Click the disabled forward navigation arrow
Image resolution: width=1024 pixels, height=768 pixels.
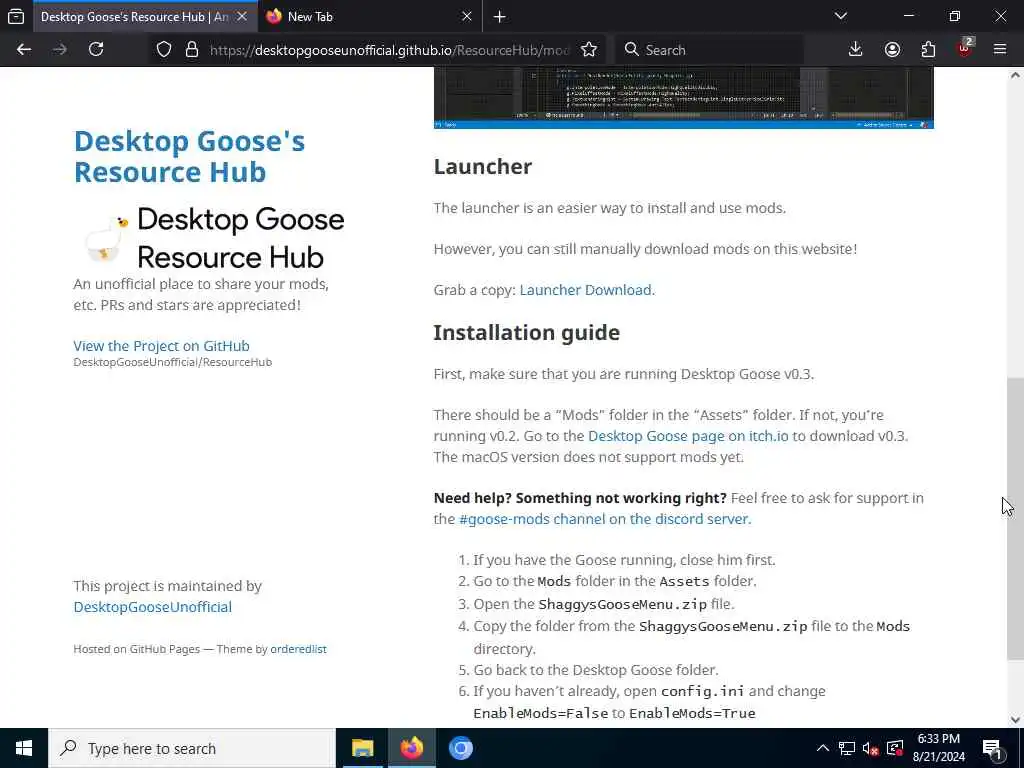tap(60, 50)
